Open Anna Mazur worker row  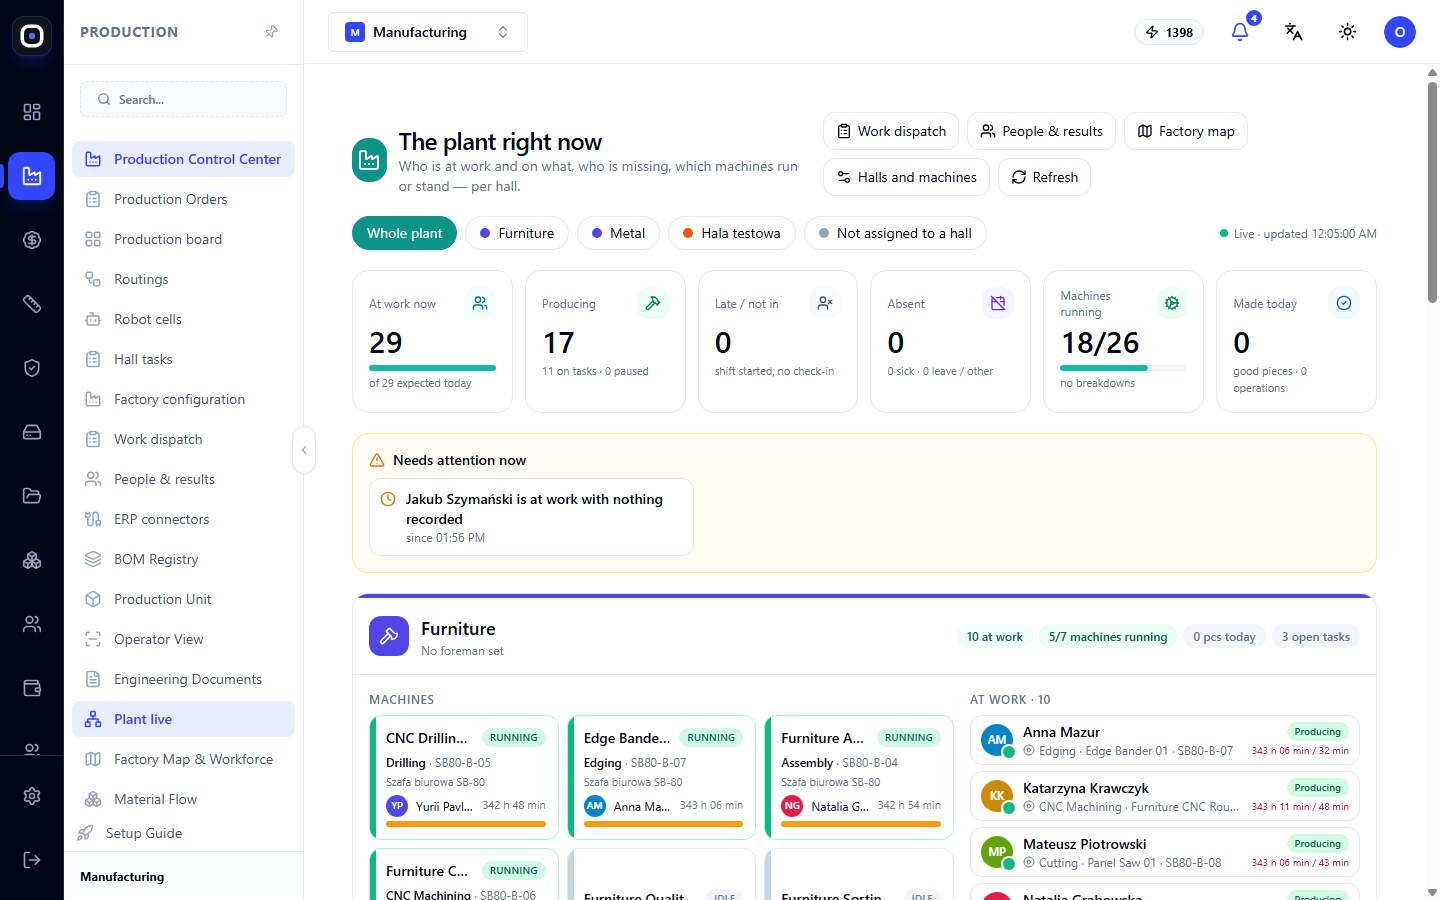1165,739
